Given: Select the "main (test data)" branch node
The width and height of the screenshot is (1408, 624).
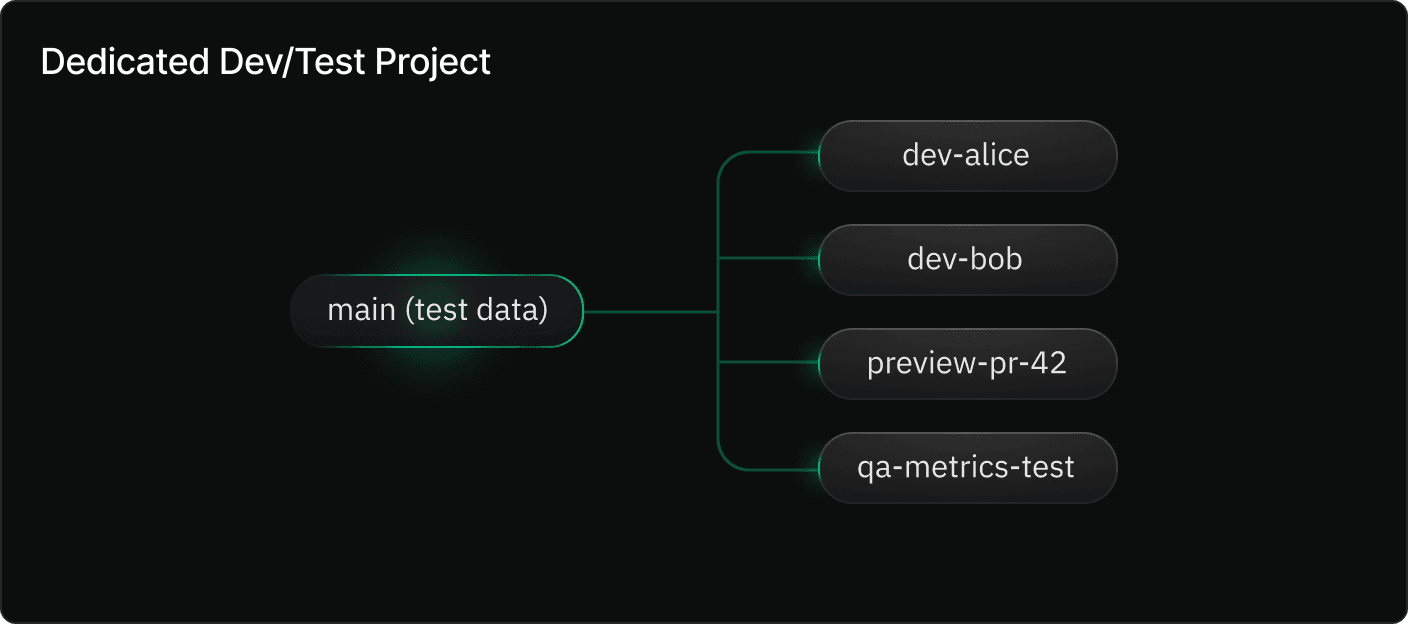Looking at the screenshot, I should click(x=437, y=311).
